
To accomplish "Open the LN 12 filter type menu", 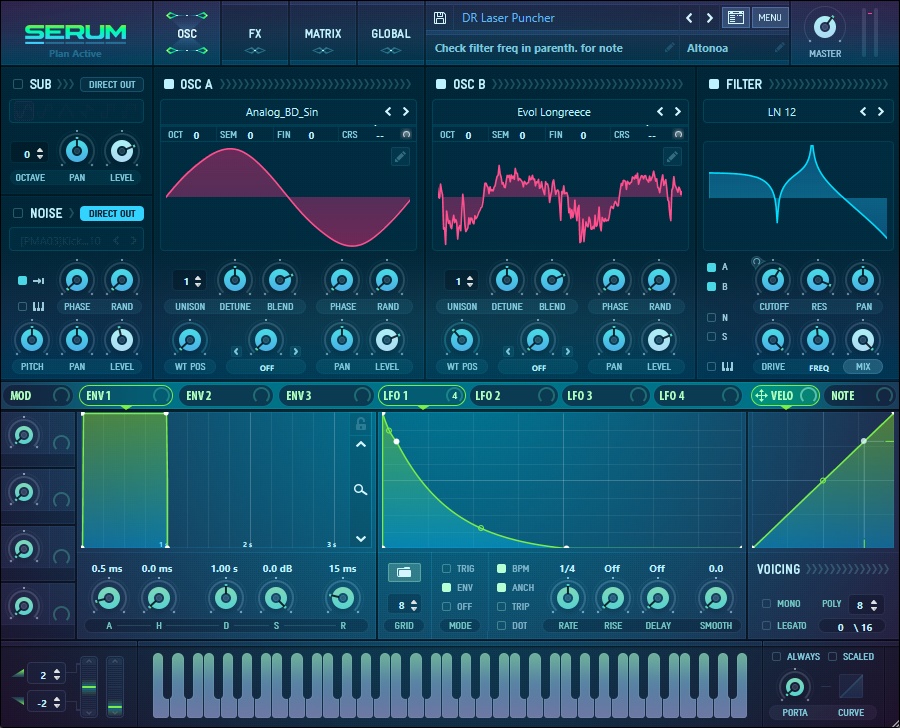I will click(x=782, y=112).
